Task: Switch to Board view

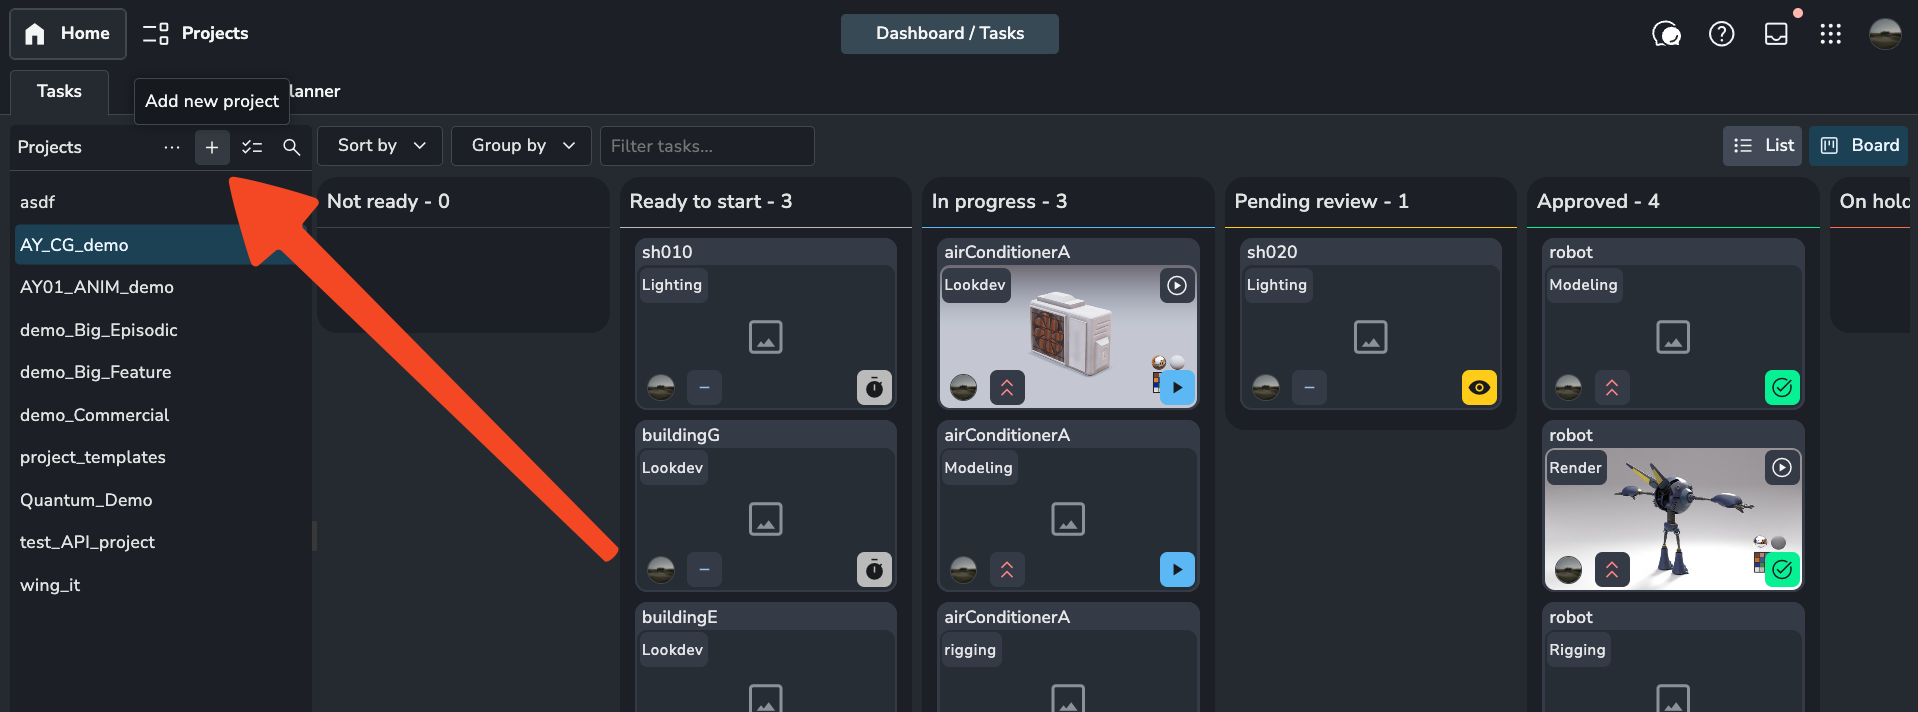Action: [x=1858, y=146]
